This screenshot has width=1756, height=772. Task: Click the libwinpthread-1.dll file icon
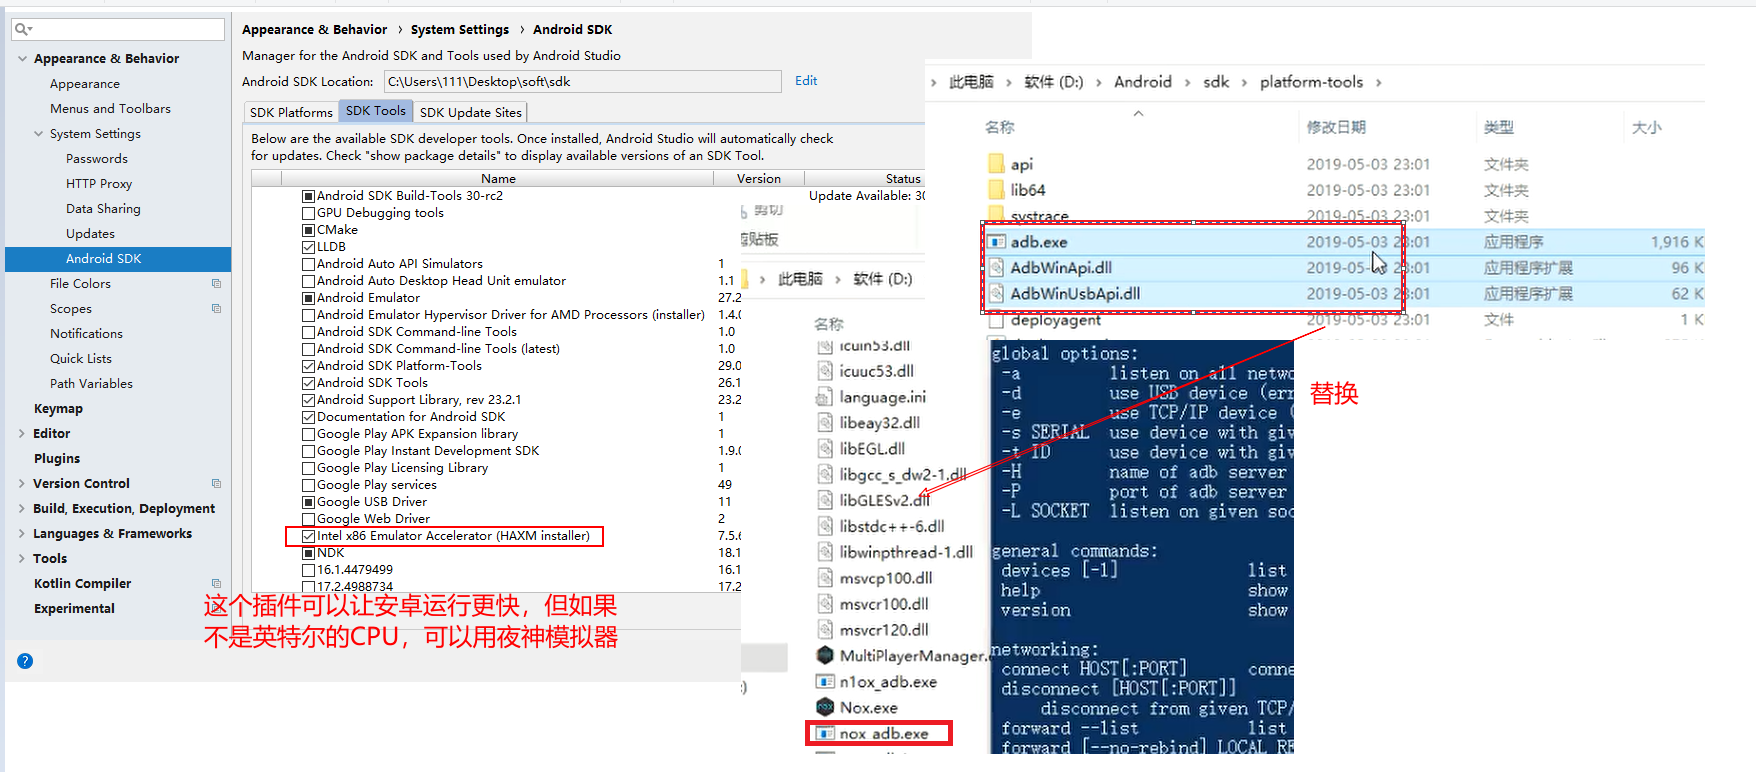pyautogui.click(x=825, y=552)
